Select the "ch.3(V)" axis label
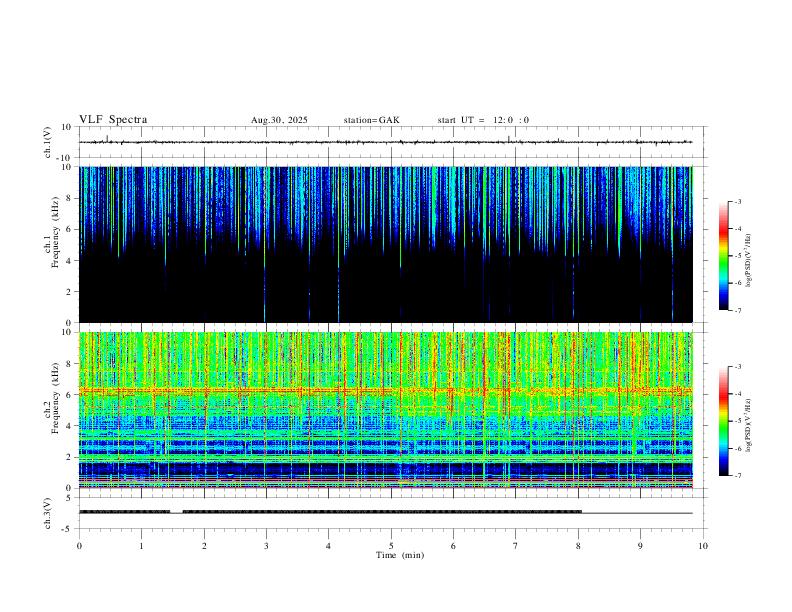 tap(48, 514)
